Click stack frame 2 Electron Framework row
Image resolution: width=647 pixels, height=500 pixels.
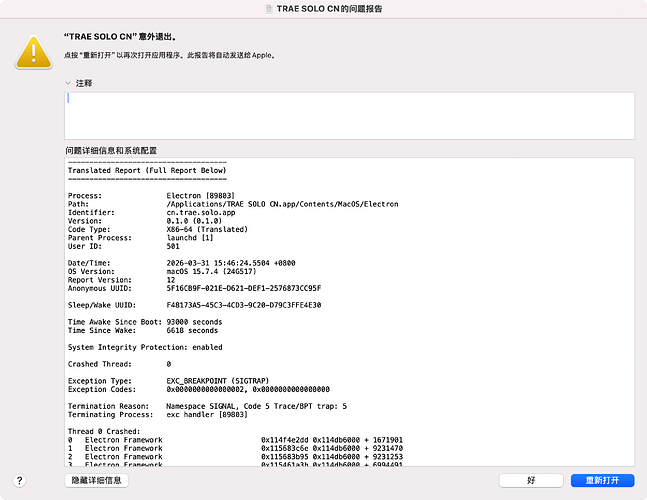[x=235, y=457]
